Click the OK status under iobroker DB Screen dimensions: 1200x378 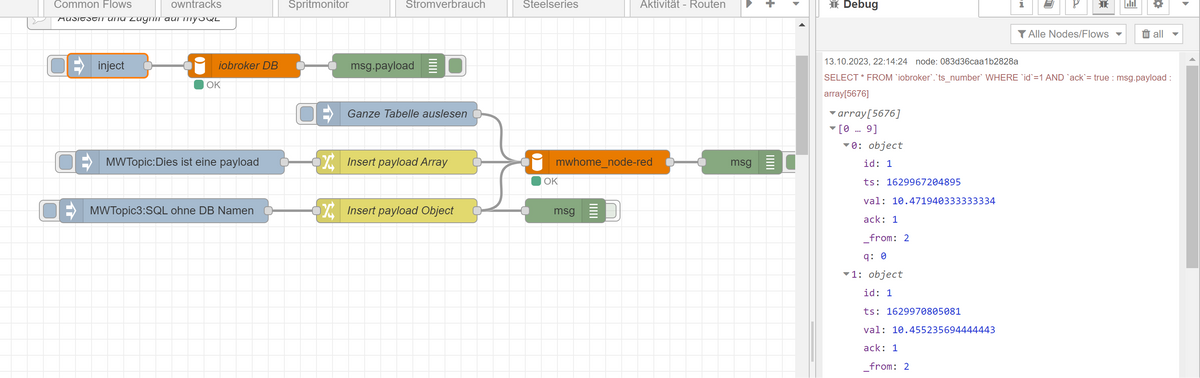pos(206,85)
